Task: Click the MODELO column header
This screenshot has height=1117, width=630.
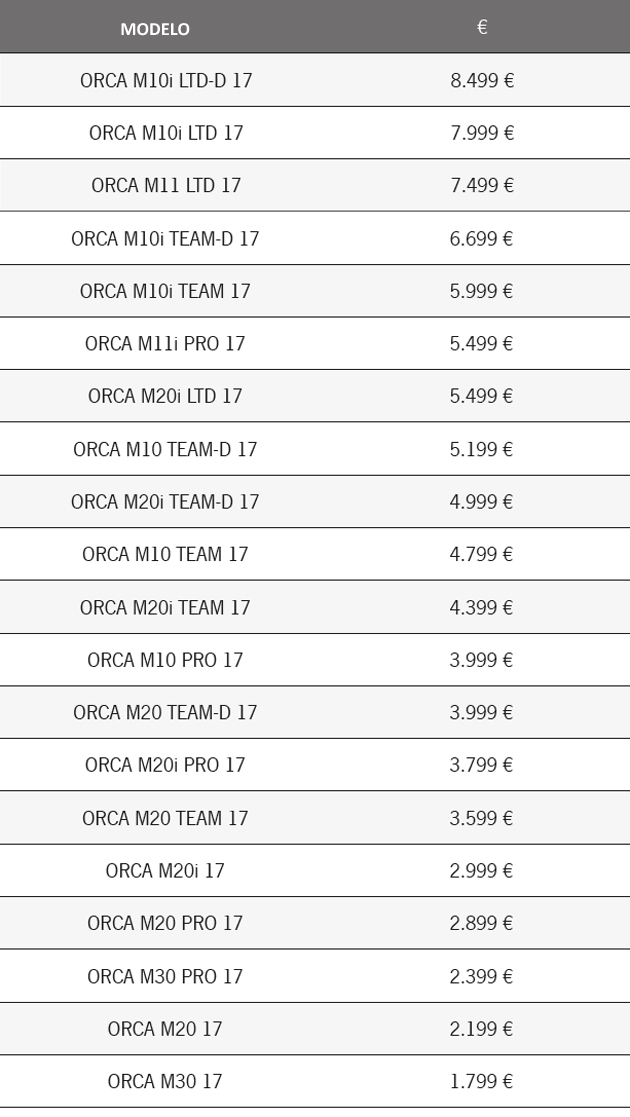Action: (x=155, y=29)
